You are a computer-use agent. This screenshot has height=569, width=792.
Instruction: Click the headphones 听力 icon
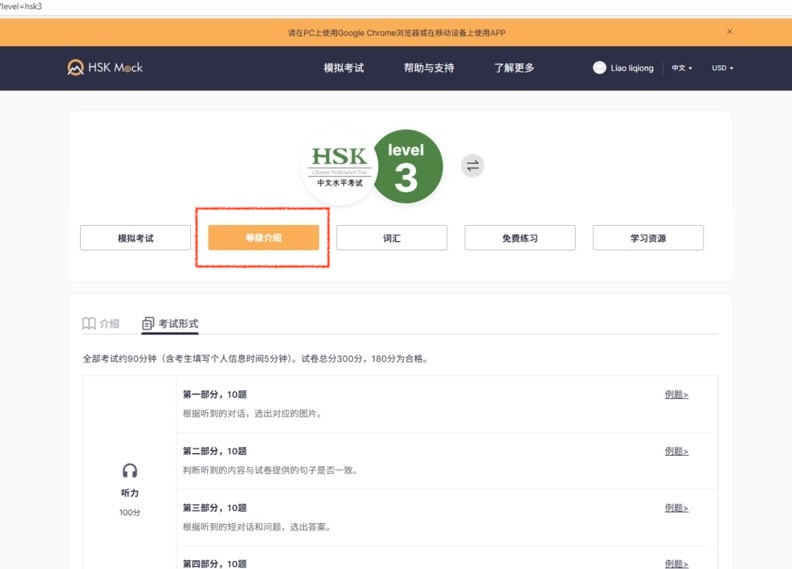pyautogui.click(x=130, y=471)
